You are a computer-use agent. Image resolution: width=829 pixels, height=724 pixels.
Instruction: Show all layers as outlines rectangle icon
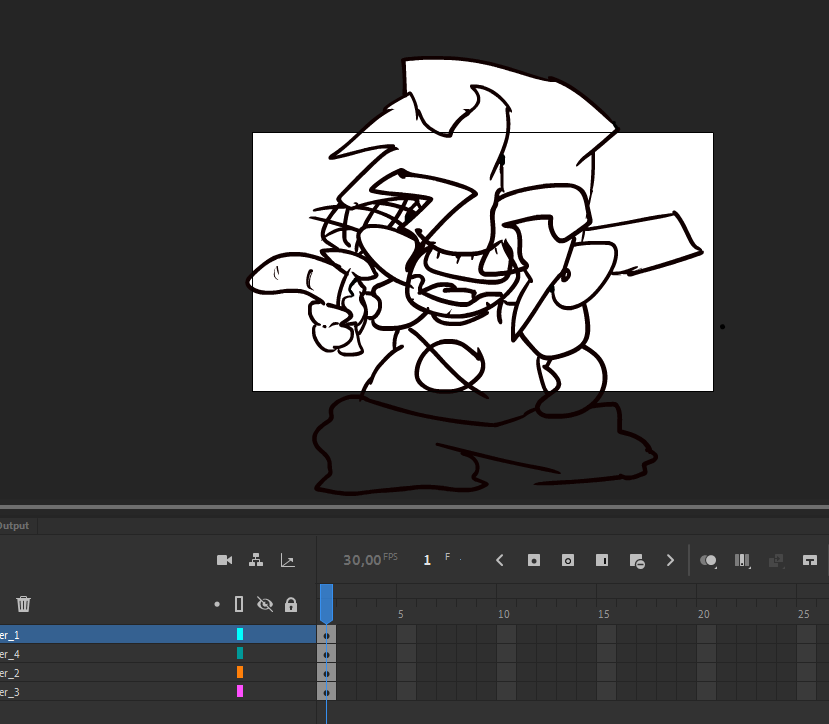click(x=239, y=604)
